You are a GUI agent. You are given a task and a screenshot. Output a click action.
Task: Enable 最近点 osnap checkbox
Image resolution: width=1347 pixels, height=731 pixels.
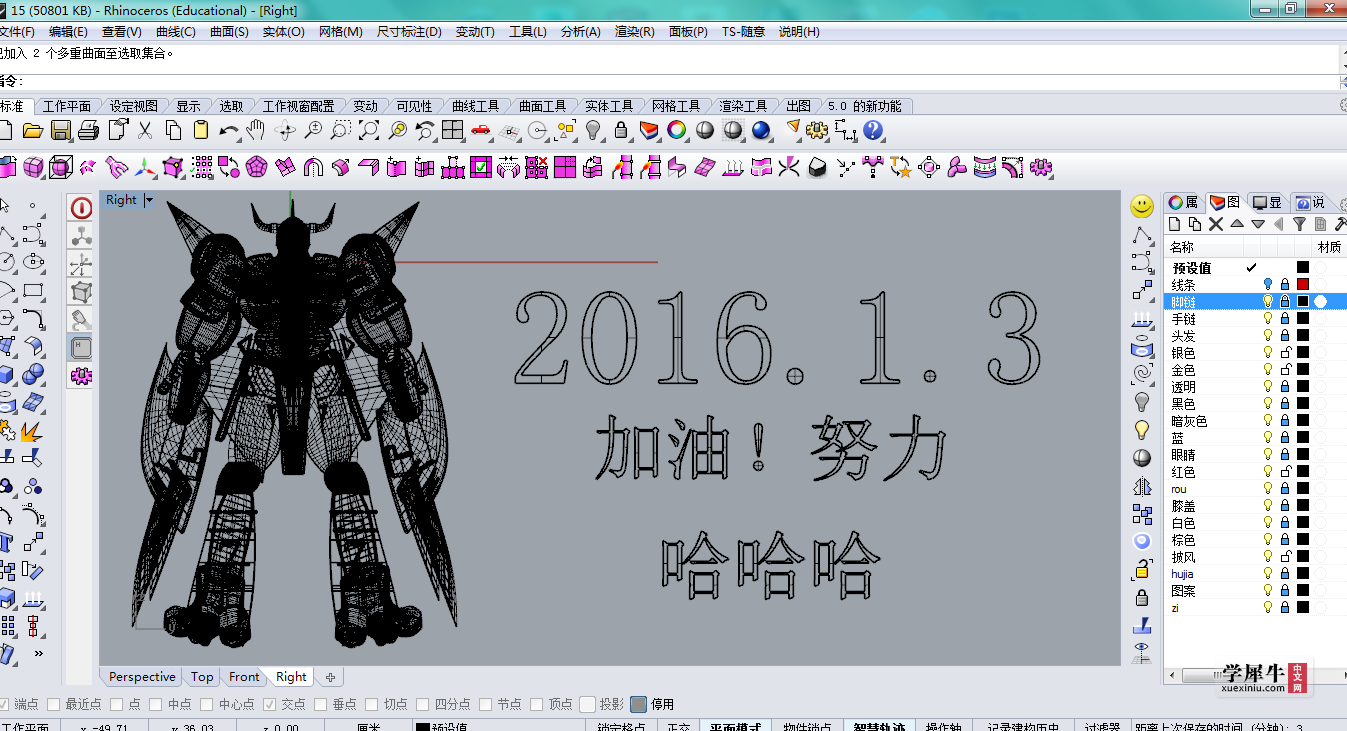click(x=54, y=704)
